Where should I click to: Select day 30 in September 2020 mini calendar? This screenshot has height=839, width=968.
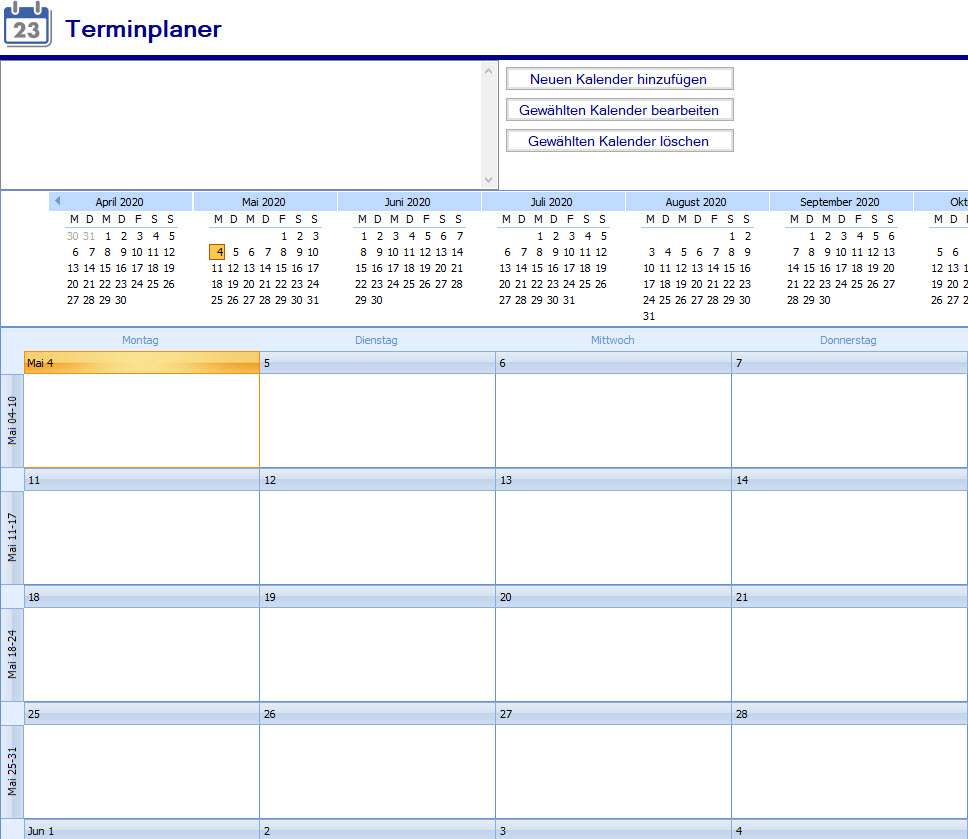(825, 300)
